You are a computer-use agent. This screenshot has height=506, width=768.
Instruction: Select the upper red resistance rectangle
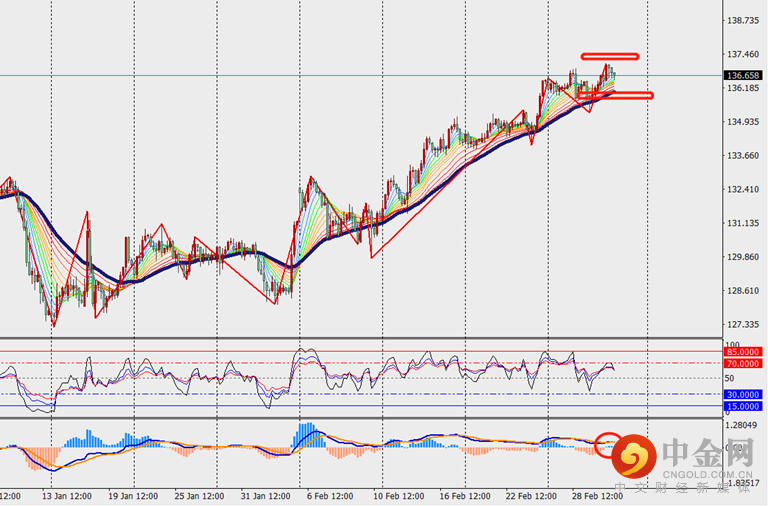[610, 55]
